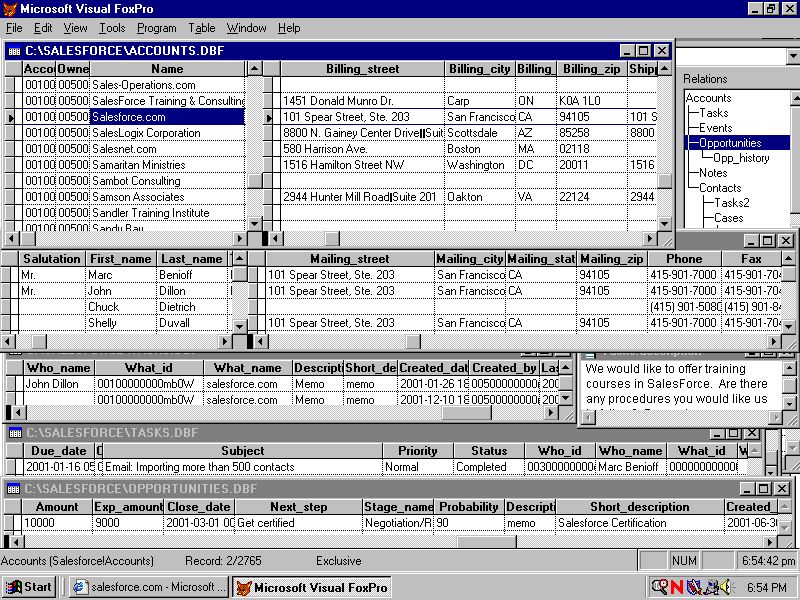Click the Last_name column header in contacts
This screenshot has width=800, height=600.
pos(191,259)
